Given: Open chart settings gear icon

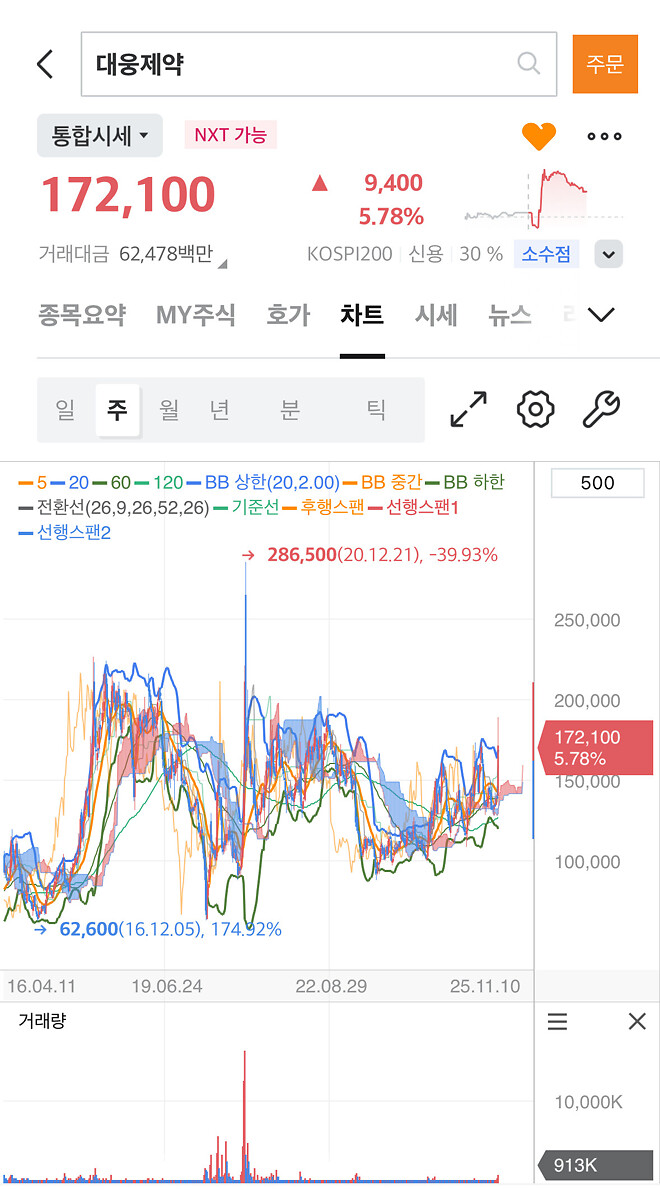Looking at the screenshot, I should pos(536,409).
